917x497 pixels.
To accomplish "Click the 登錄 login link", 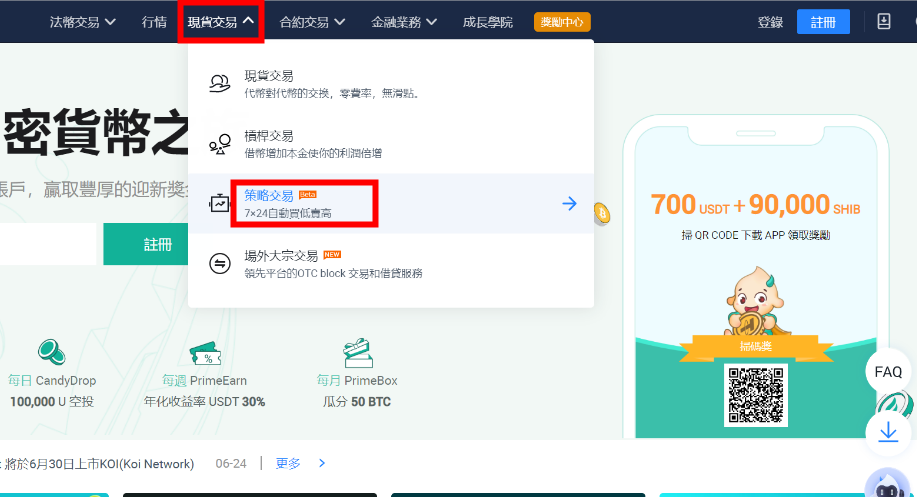I will (770, 22).
